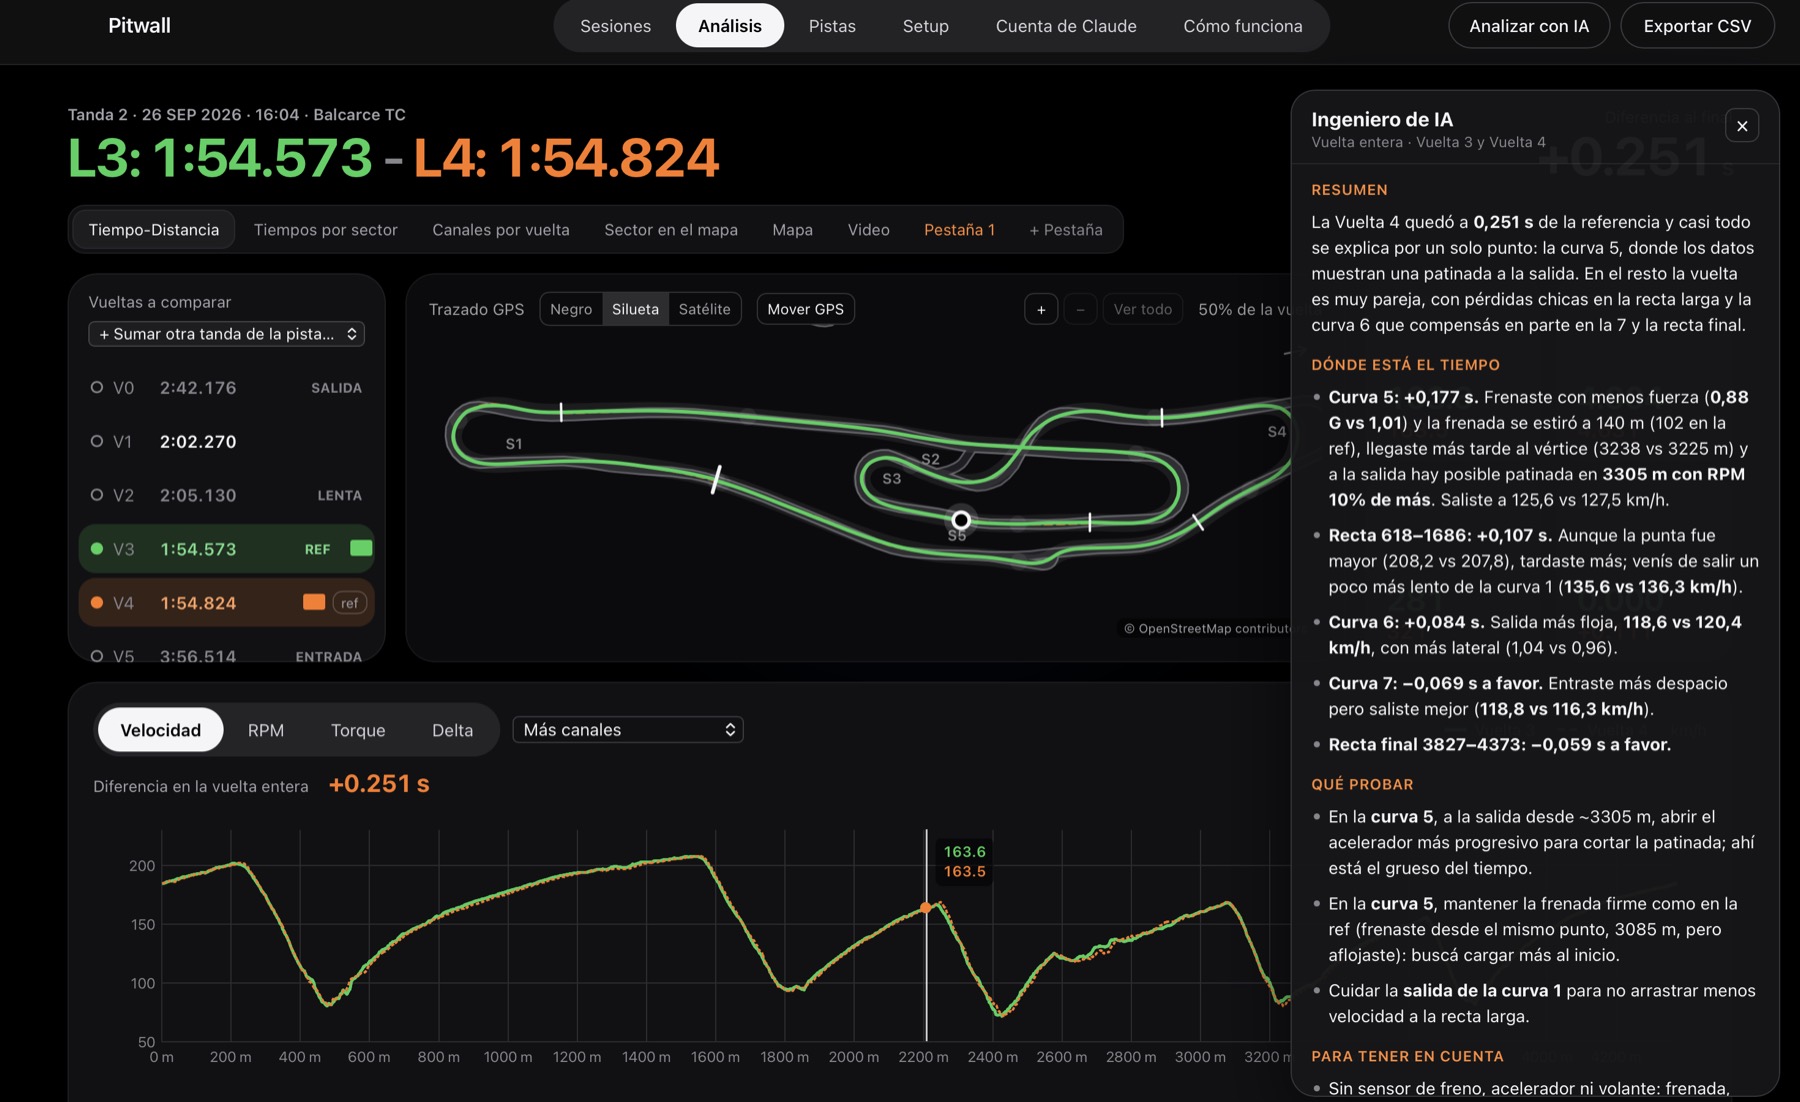
Task: Click the L3: 1:54.573 headline time
Action: tap(220, 158)
